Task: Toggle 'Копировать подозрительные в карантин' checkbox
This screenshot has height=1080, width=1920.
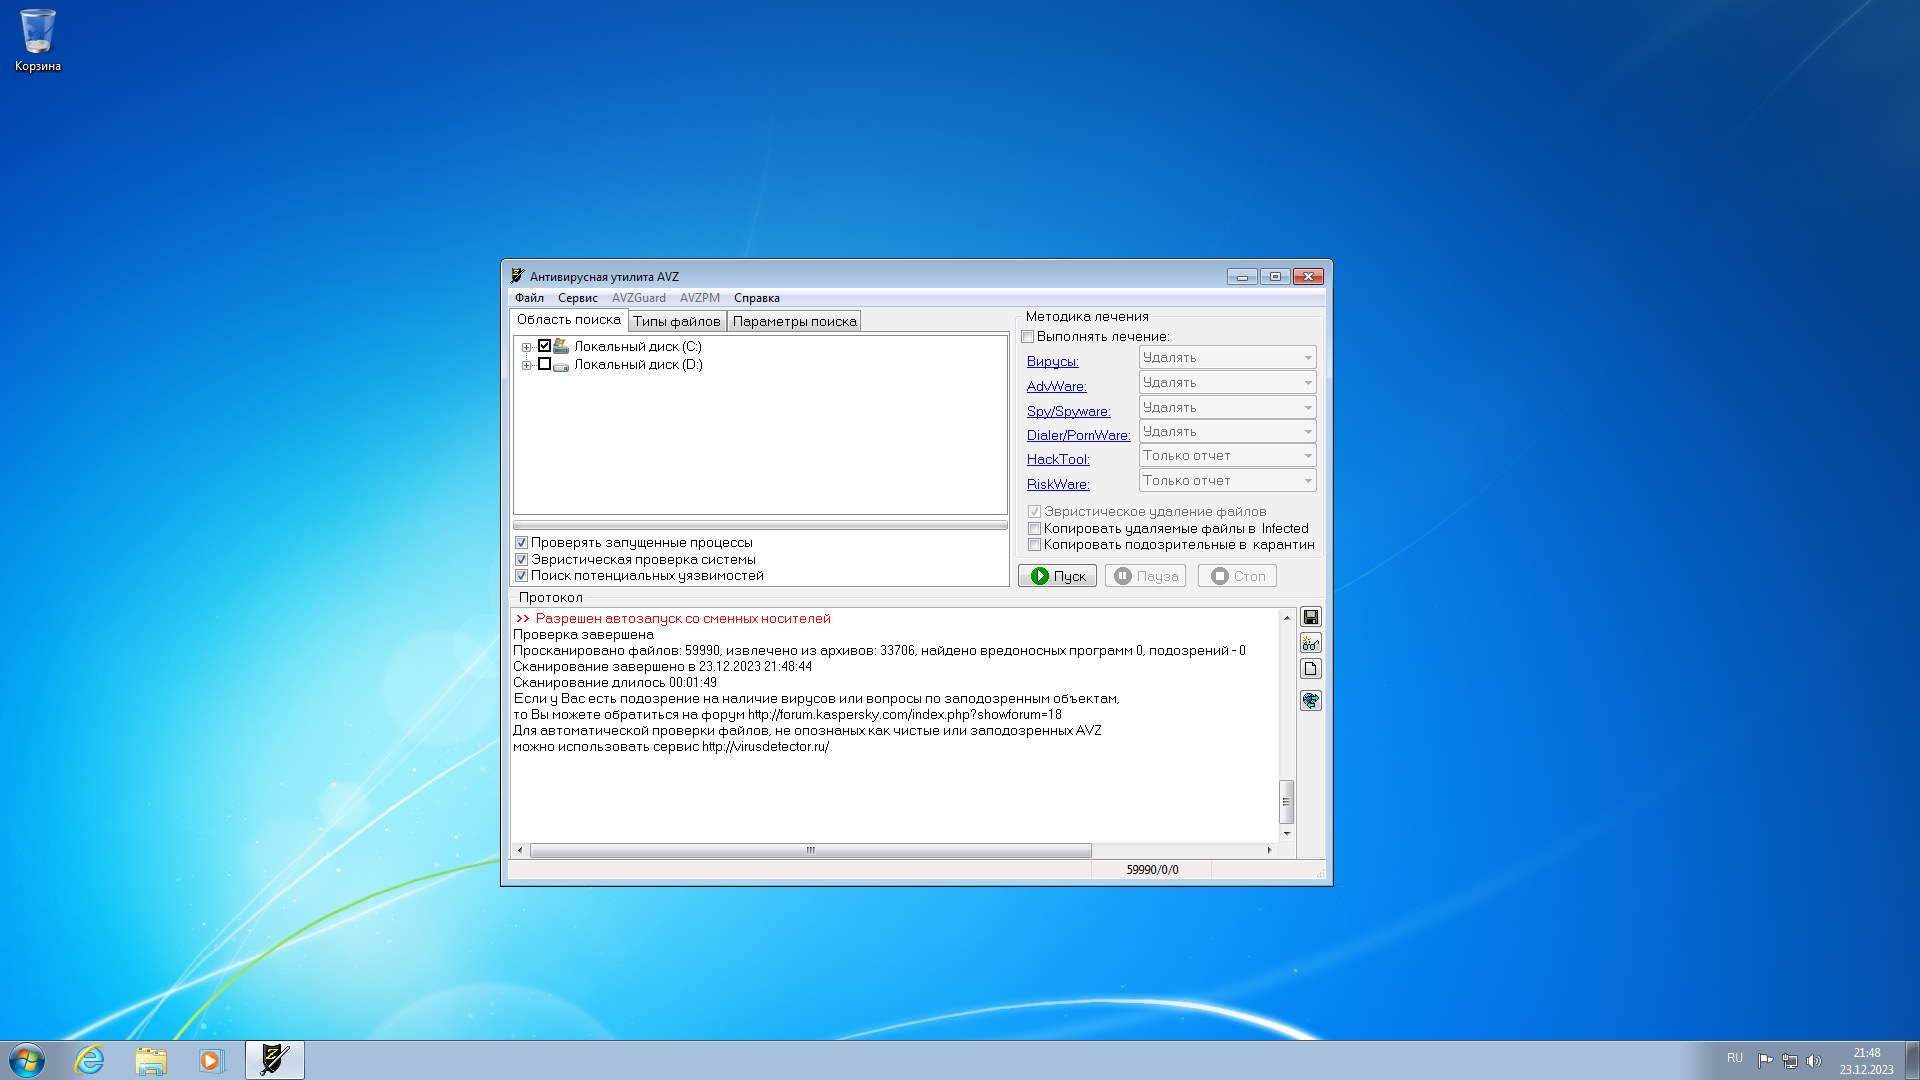Action: [1035, 545]
